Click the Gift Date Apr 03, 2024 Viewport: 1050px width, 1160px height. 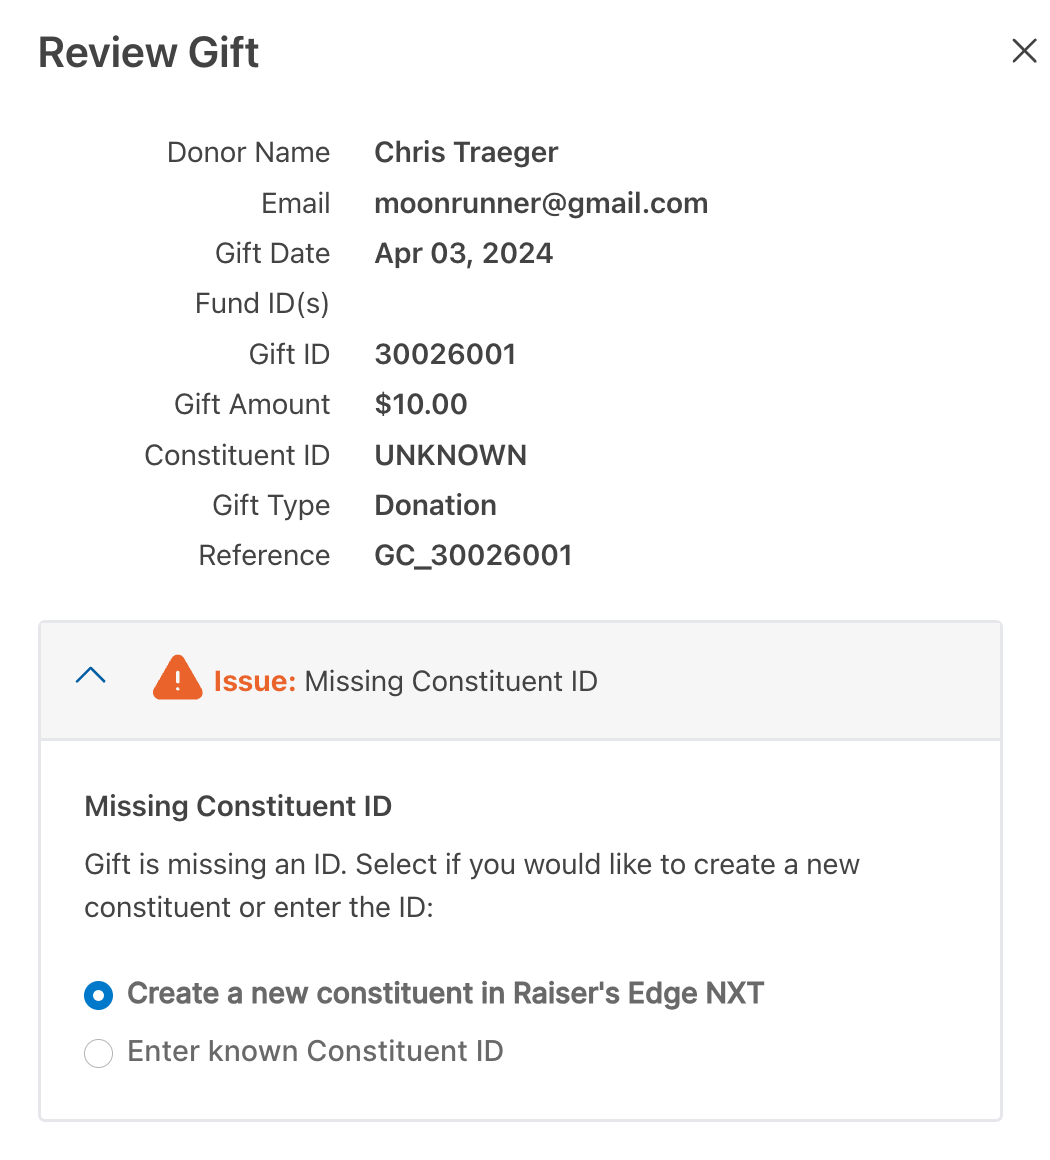pos(464,254)
